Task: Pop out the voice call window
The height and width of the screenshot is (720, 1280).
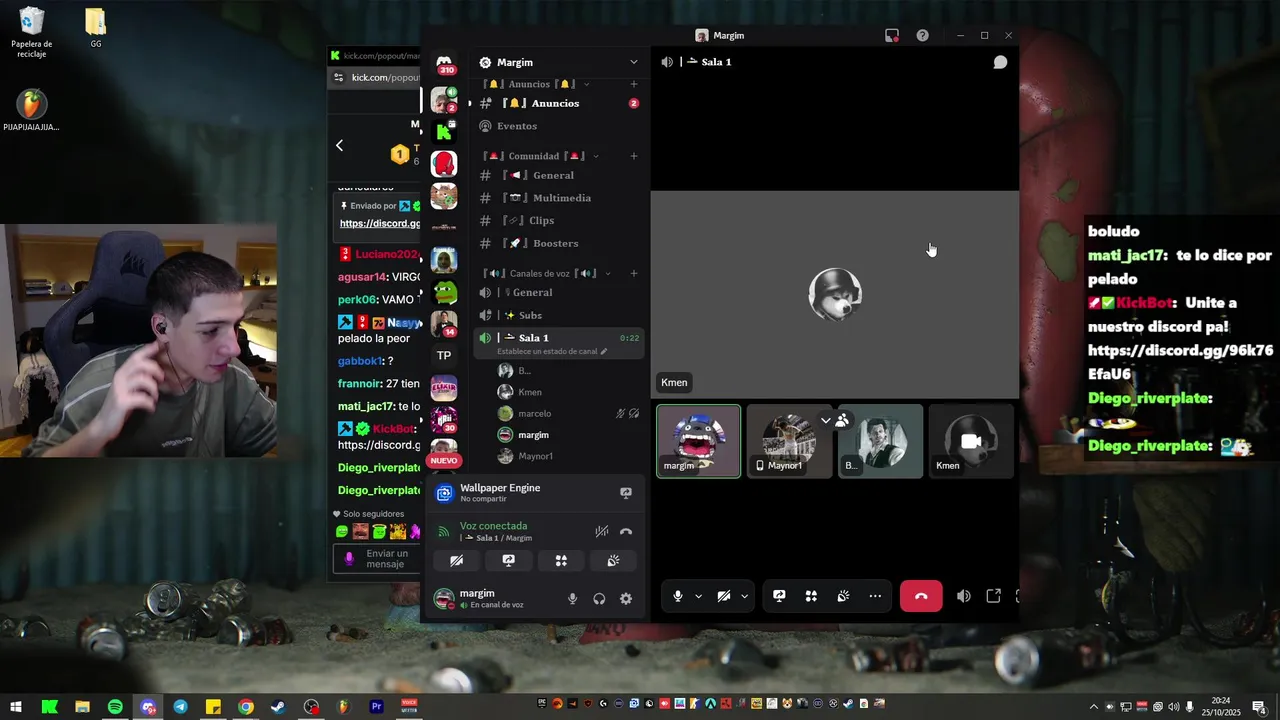Action: 993,596
